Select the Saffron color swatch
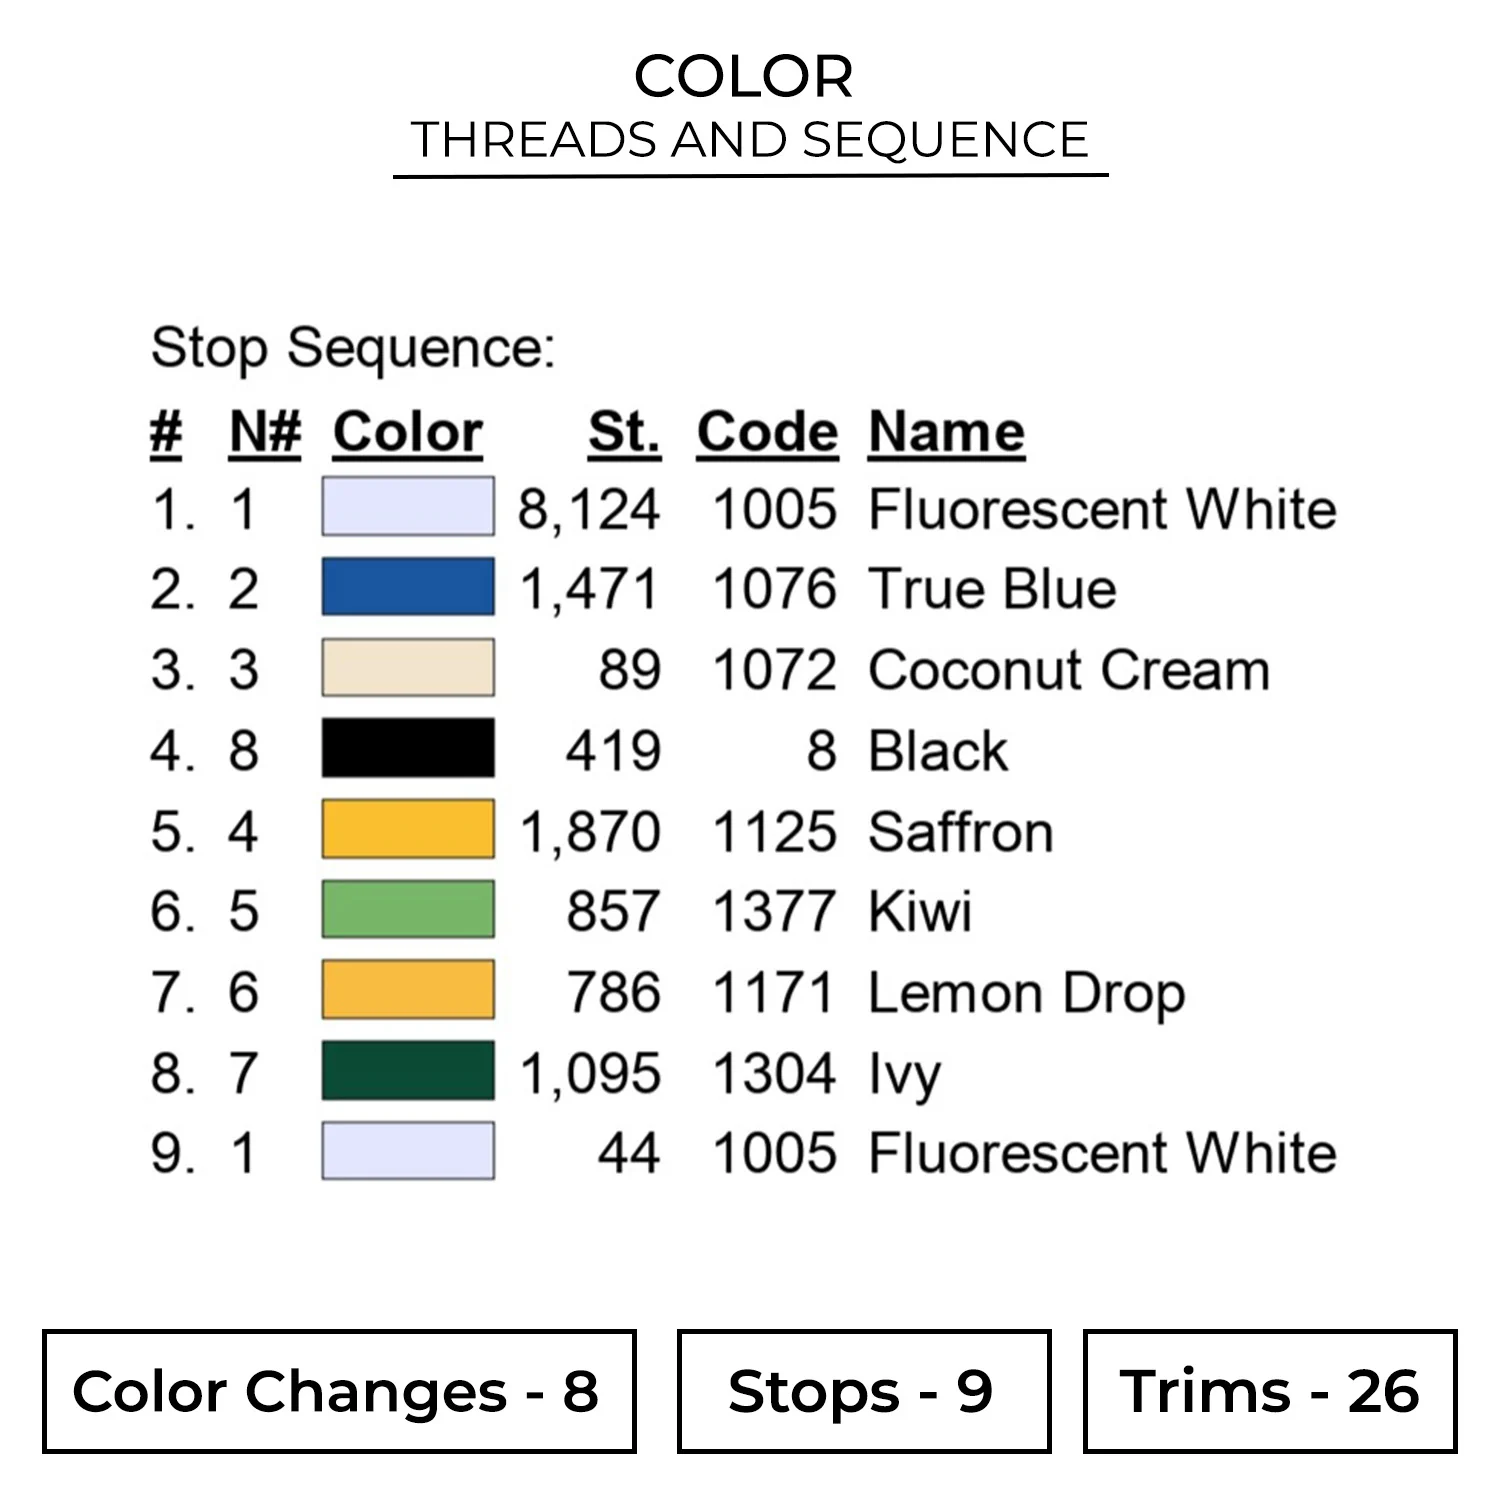The height and width of the screenshot is (1500, 1500). (x=408, y=829)
